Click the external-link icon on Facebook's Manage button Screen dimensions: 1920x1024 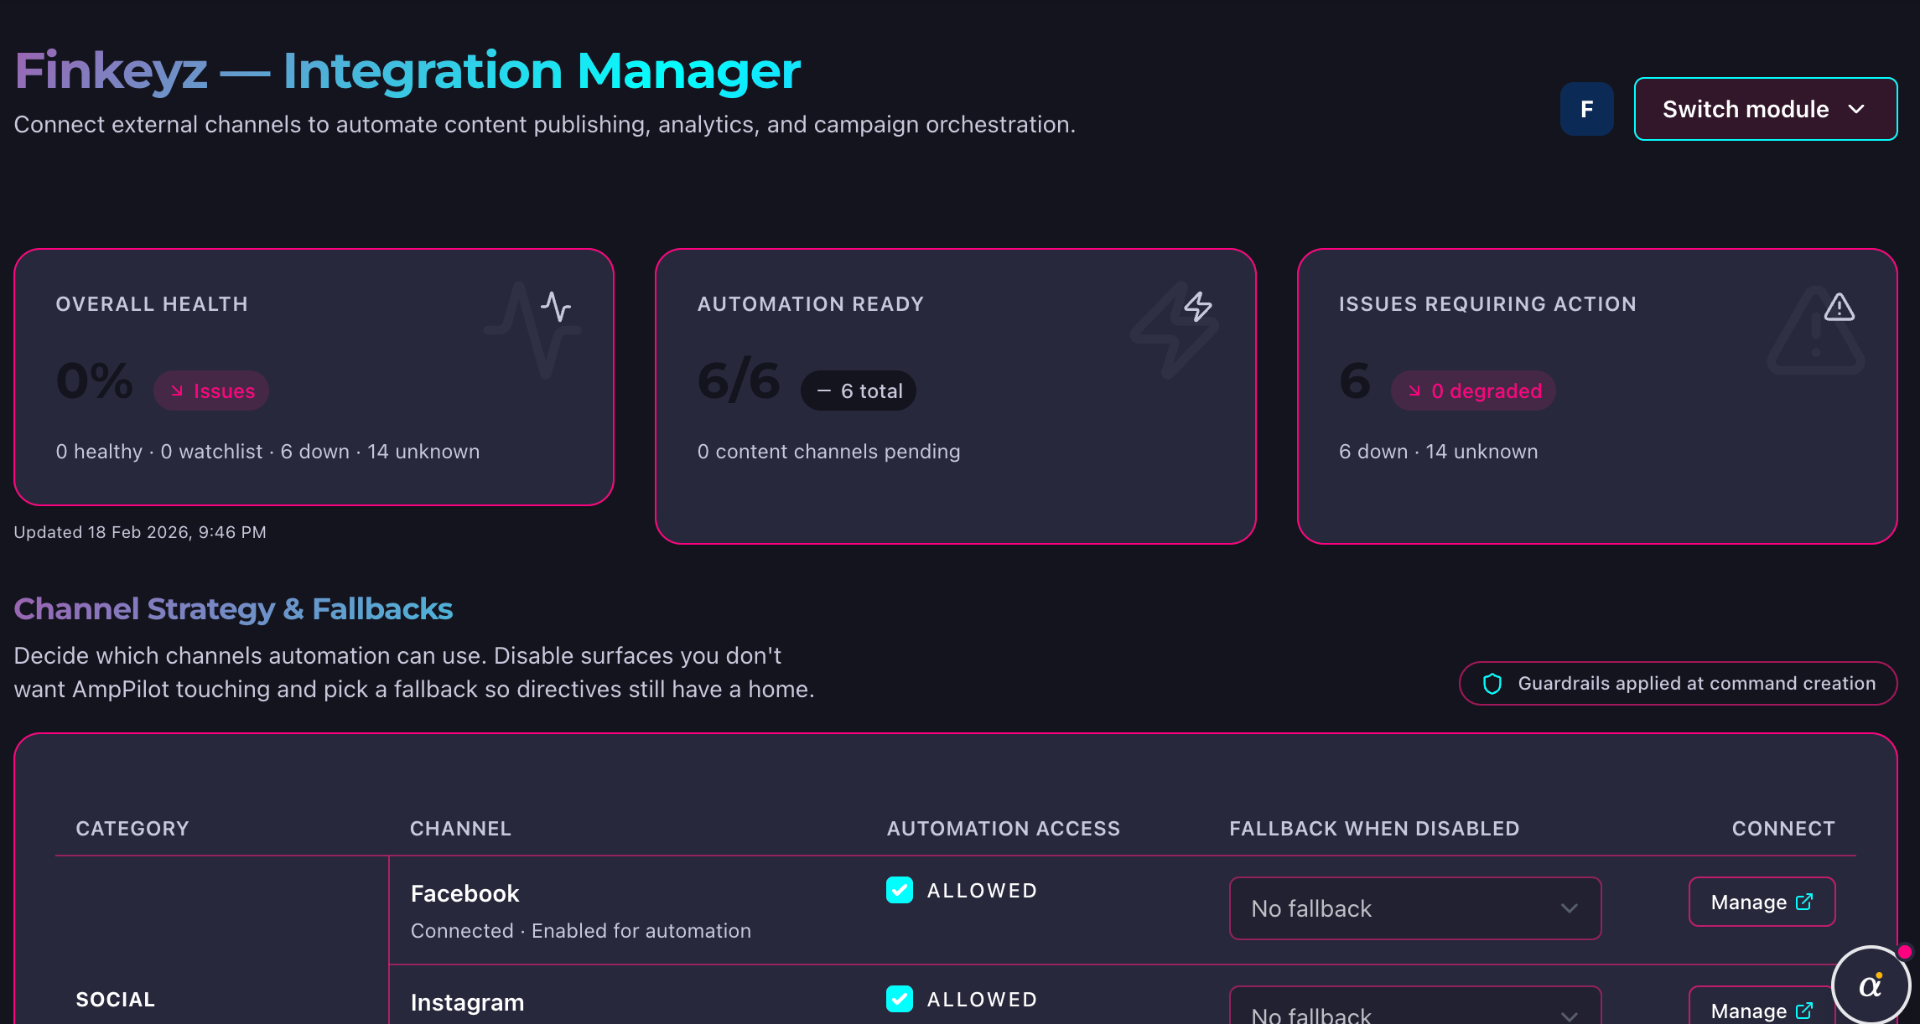tap(1805, 901)
